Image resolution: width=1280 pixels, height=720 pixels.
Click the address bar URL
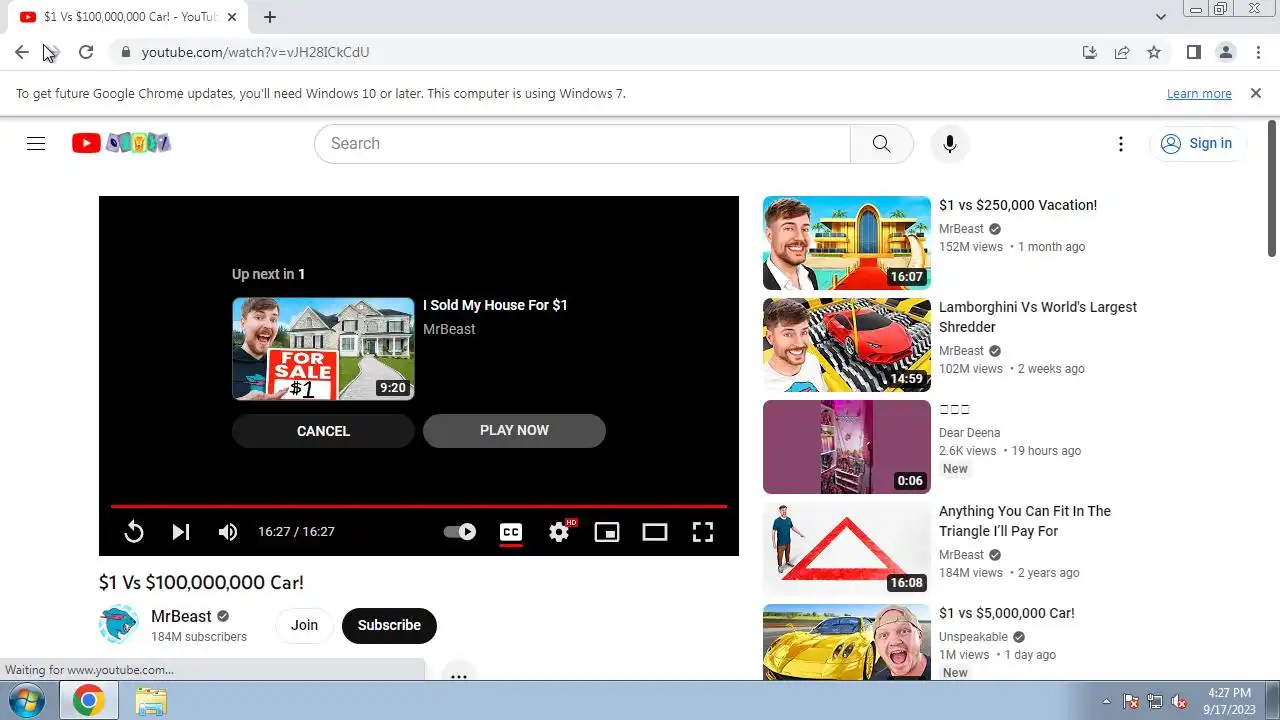[255, 52]
